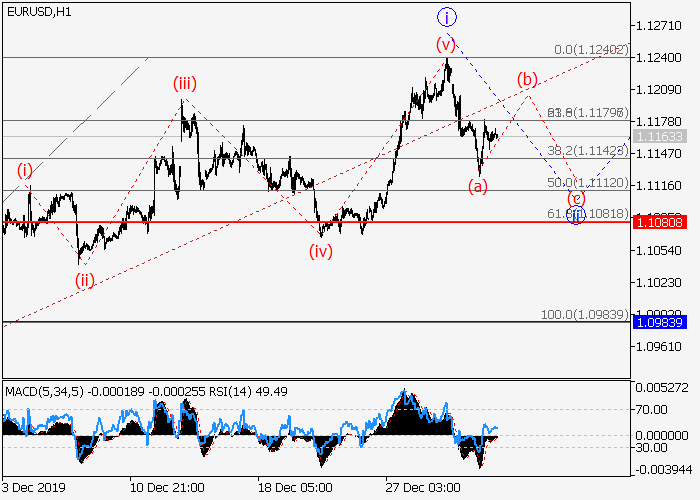The height and width of the screenshot is (500, 700).
Task: Click the red (ii) wave label
Action: pos(84,280)
